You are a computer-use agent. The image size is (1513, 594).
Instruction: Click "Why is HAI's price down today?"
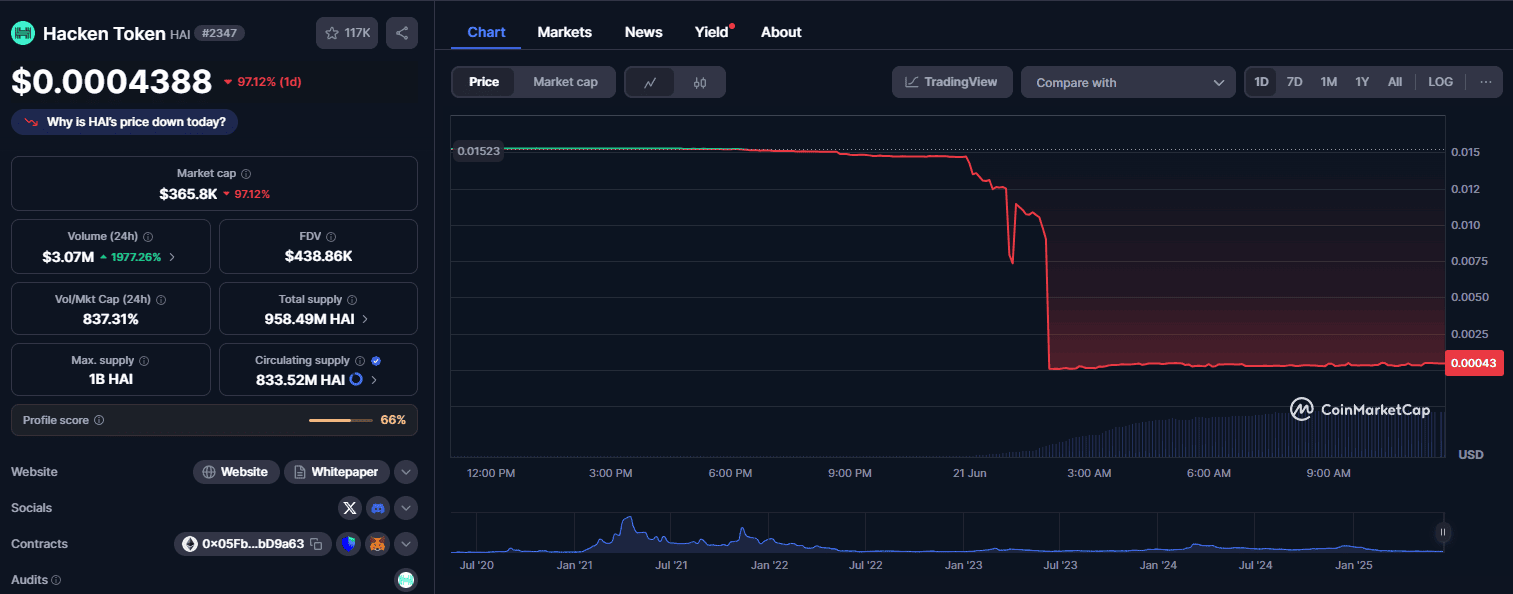coord(125,122)
